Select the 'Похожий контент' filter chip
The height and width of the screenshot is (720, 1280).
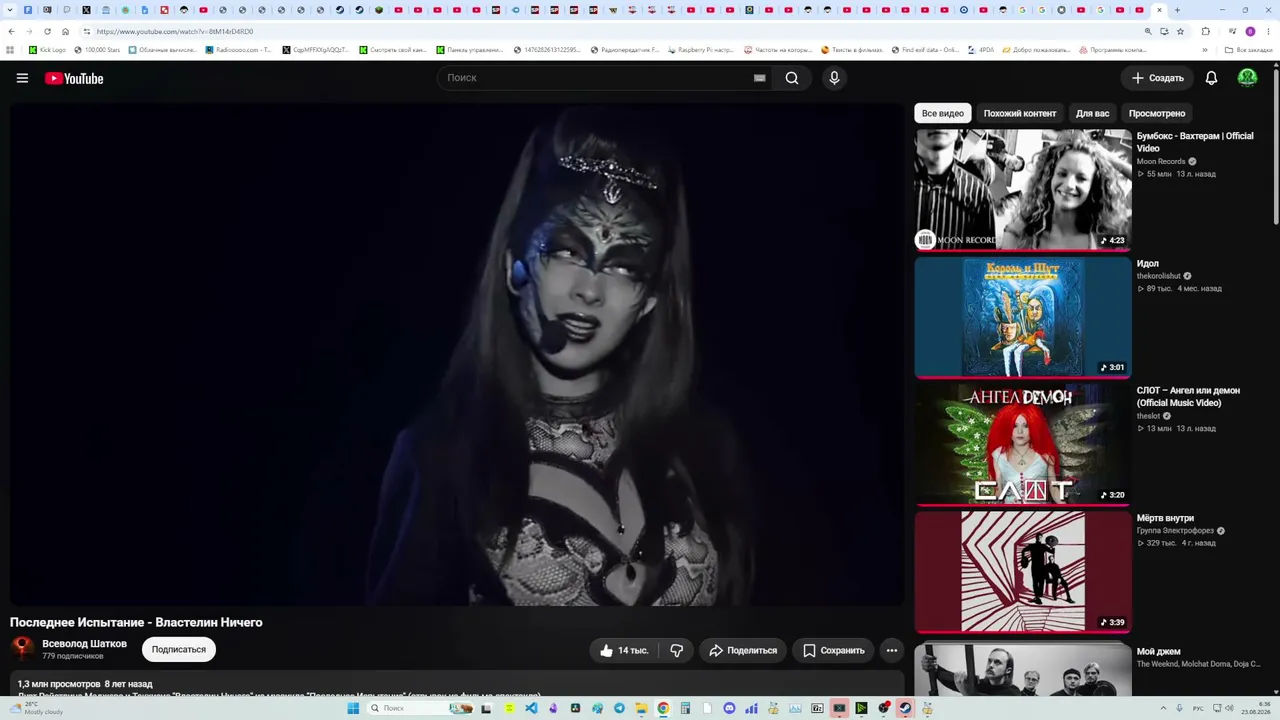pyautogui.click(x=1020, y=113)
